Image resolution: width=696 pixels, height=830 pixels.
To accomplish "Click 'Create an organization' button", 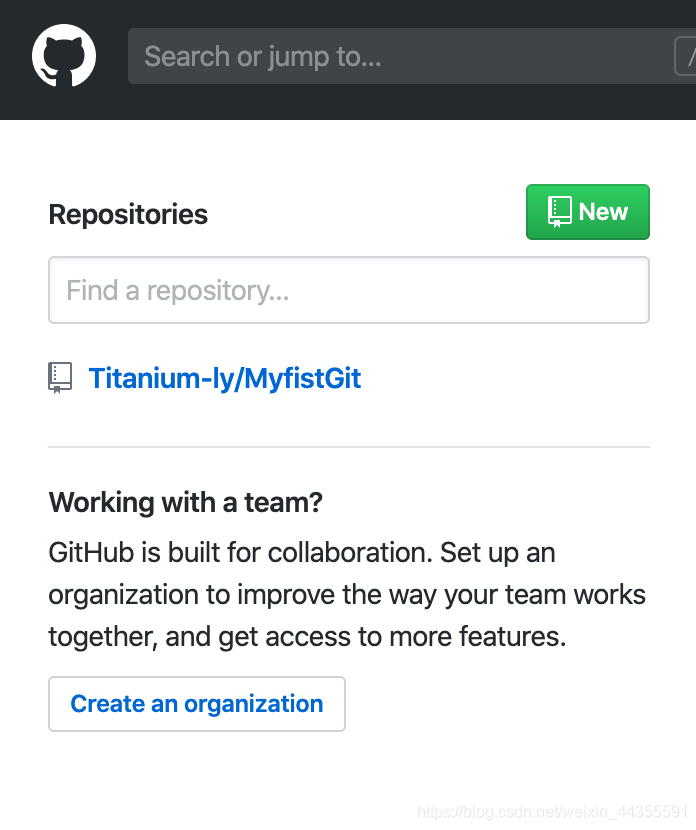I will (197, 704).
